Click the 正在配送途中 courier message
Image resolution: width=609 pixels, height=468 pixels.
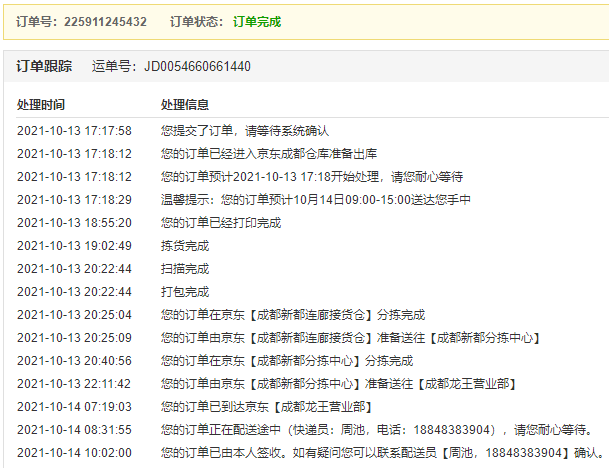377,430
